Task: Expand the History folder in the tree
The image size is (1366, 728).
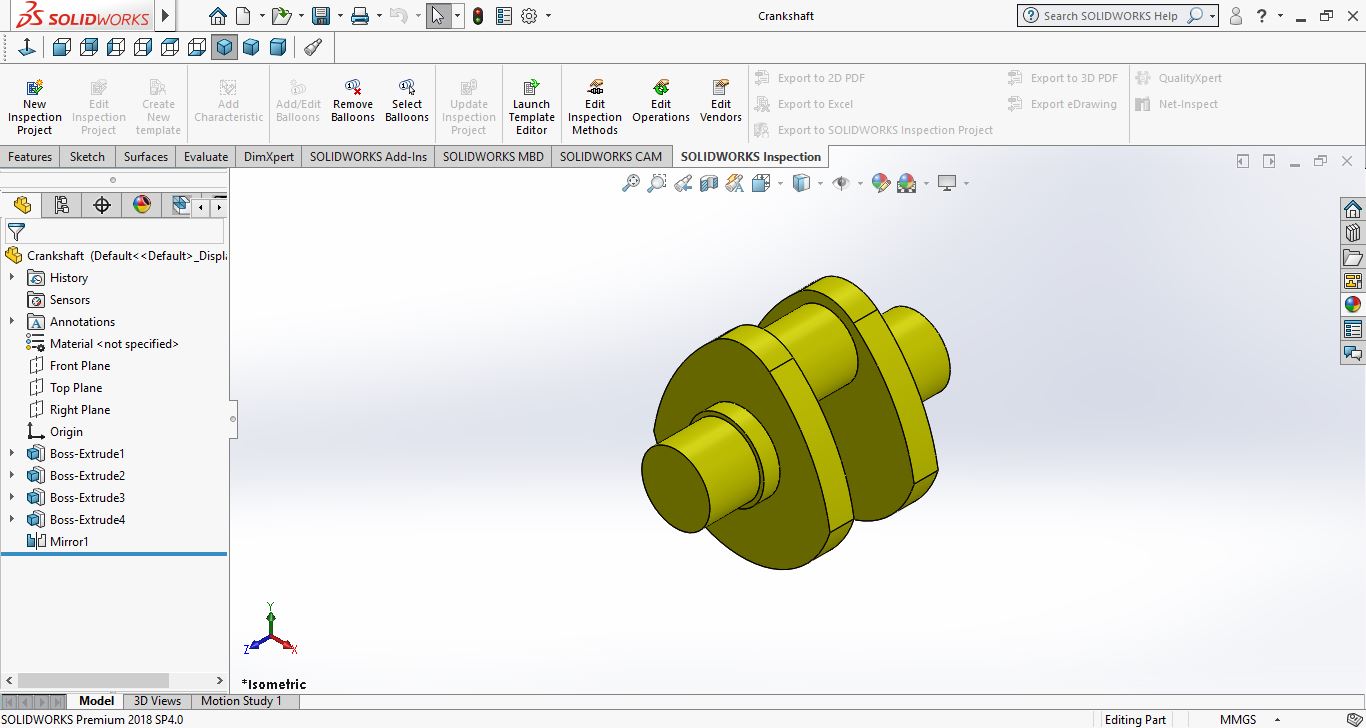Action: 12,278
